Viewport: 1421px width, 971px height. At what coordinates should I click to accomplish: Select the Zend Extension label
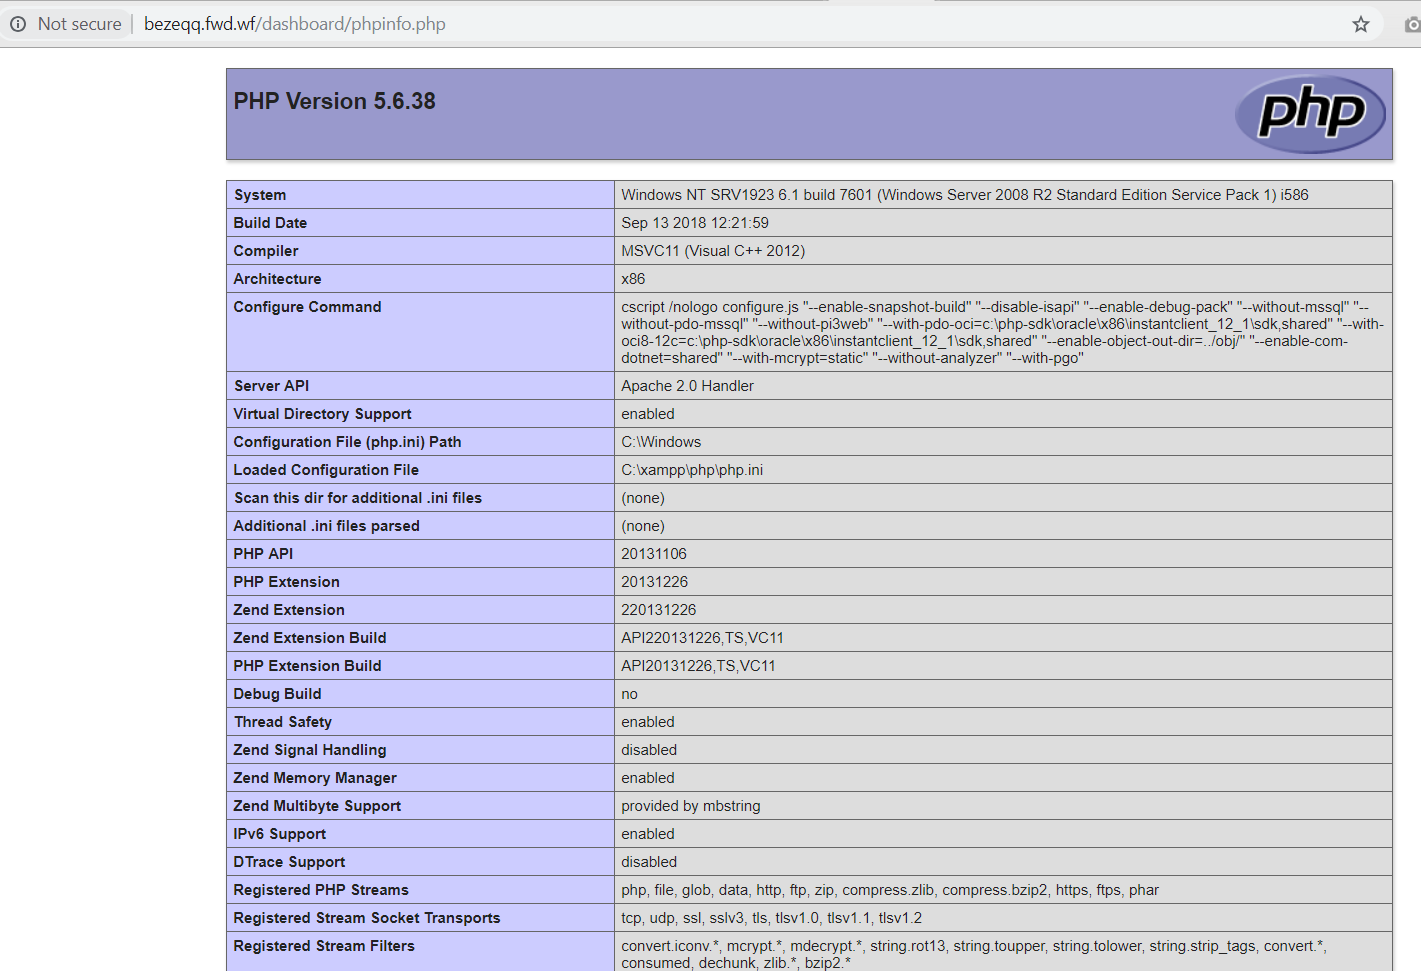(x=289, y=610)
